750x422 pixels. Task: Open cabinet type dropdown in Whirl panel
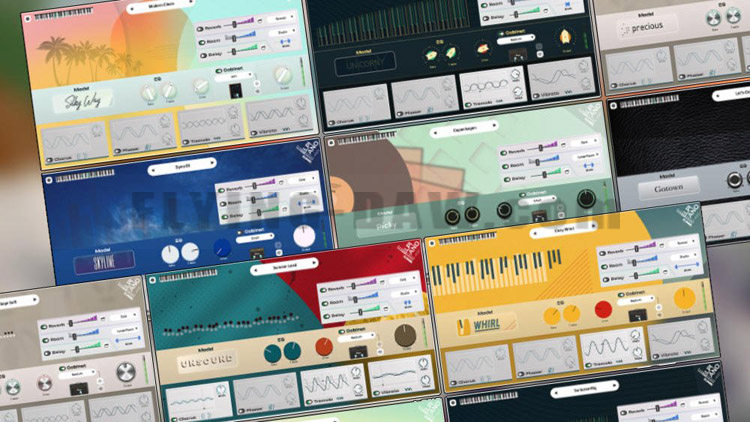pos(637,300)
